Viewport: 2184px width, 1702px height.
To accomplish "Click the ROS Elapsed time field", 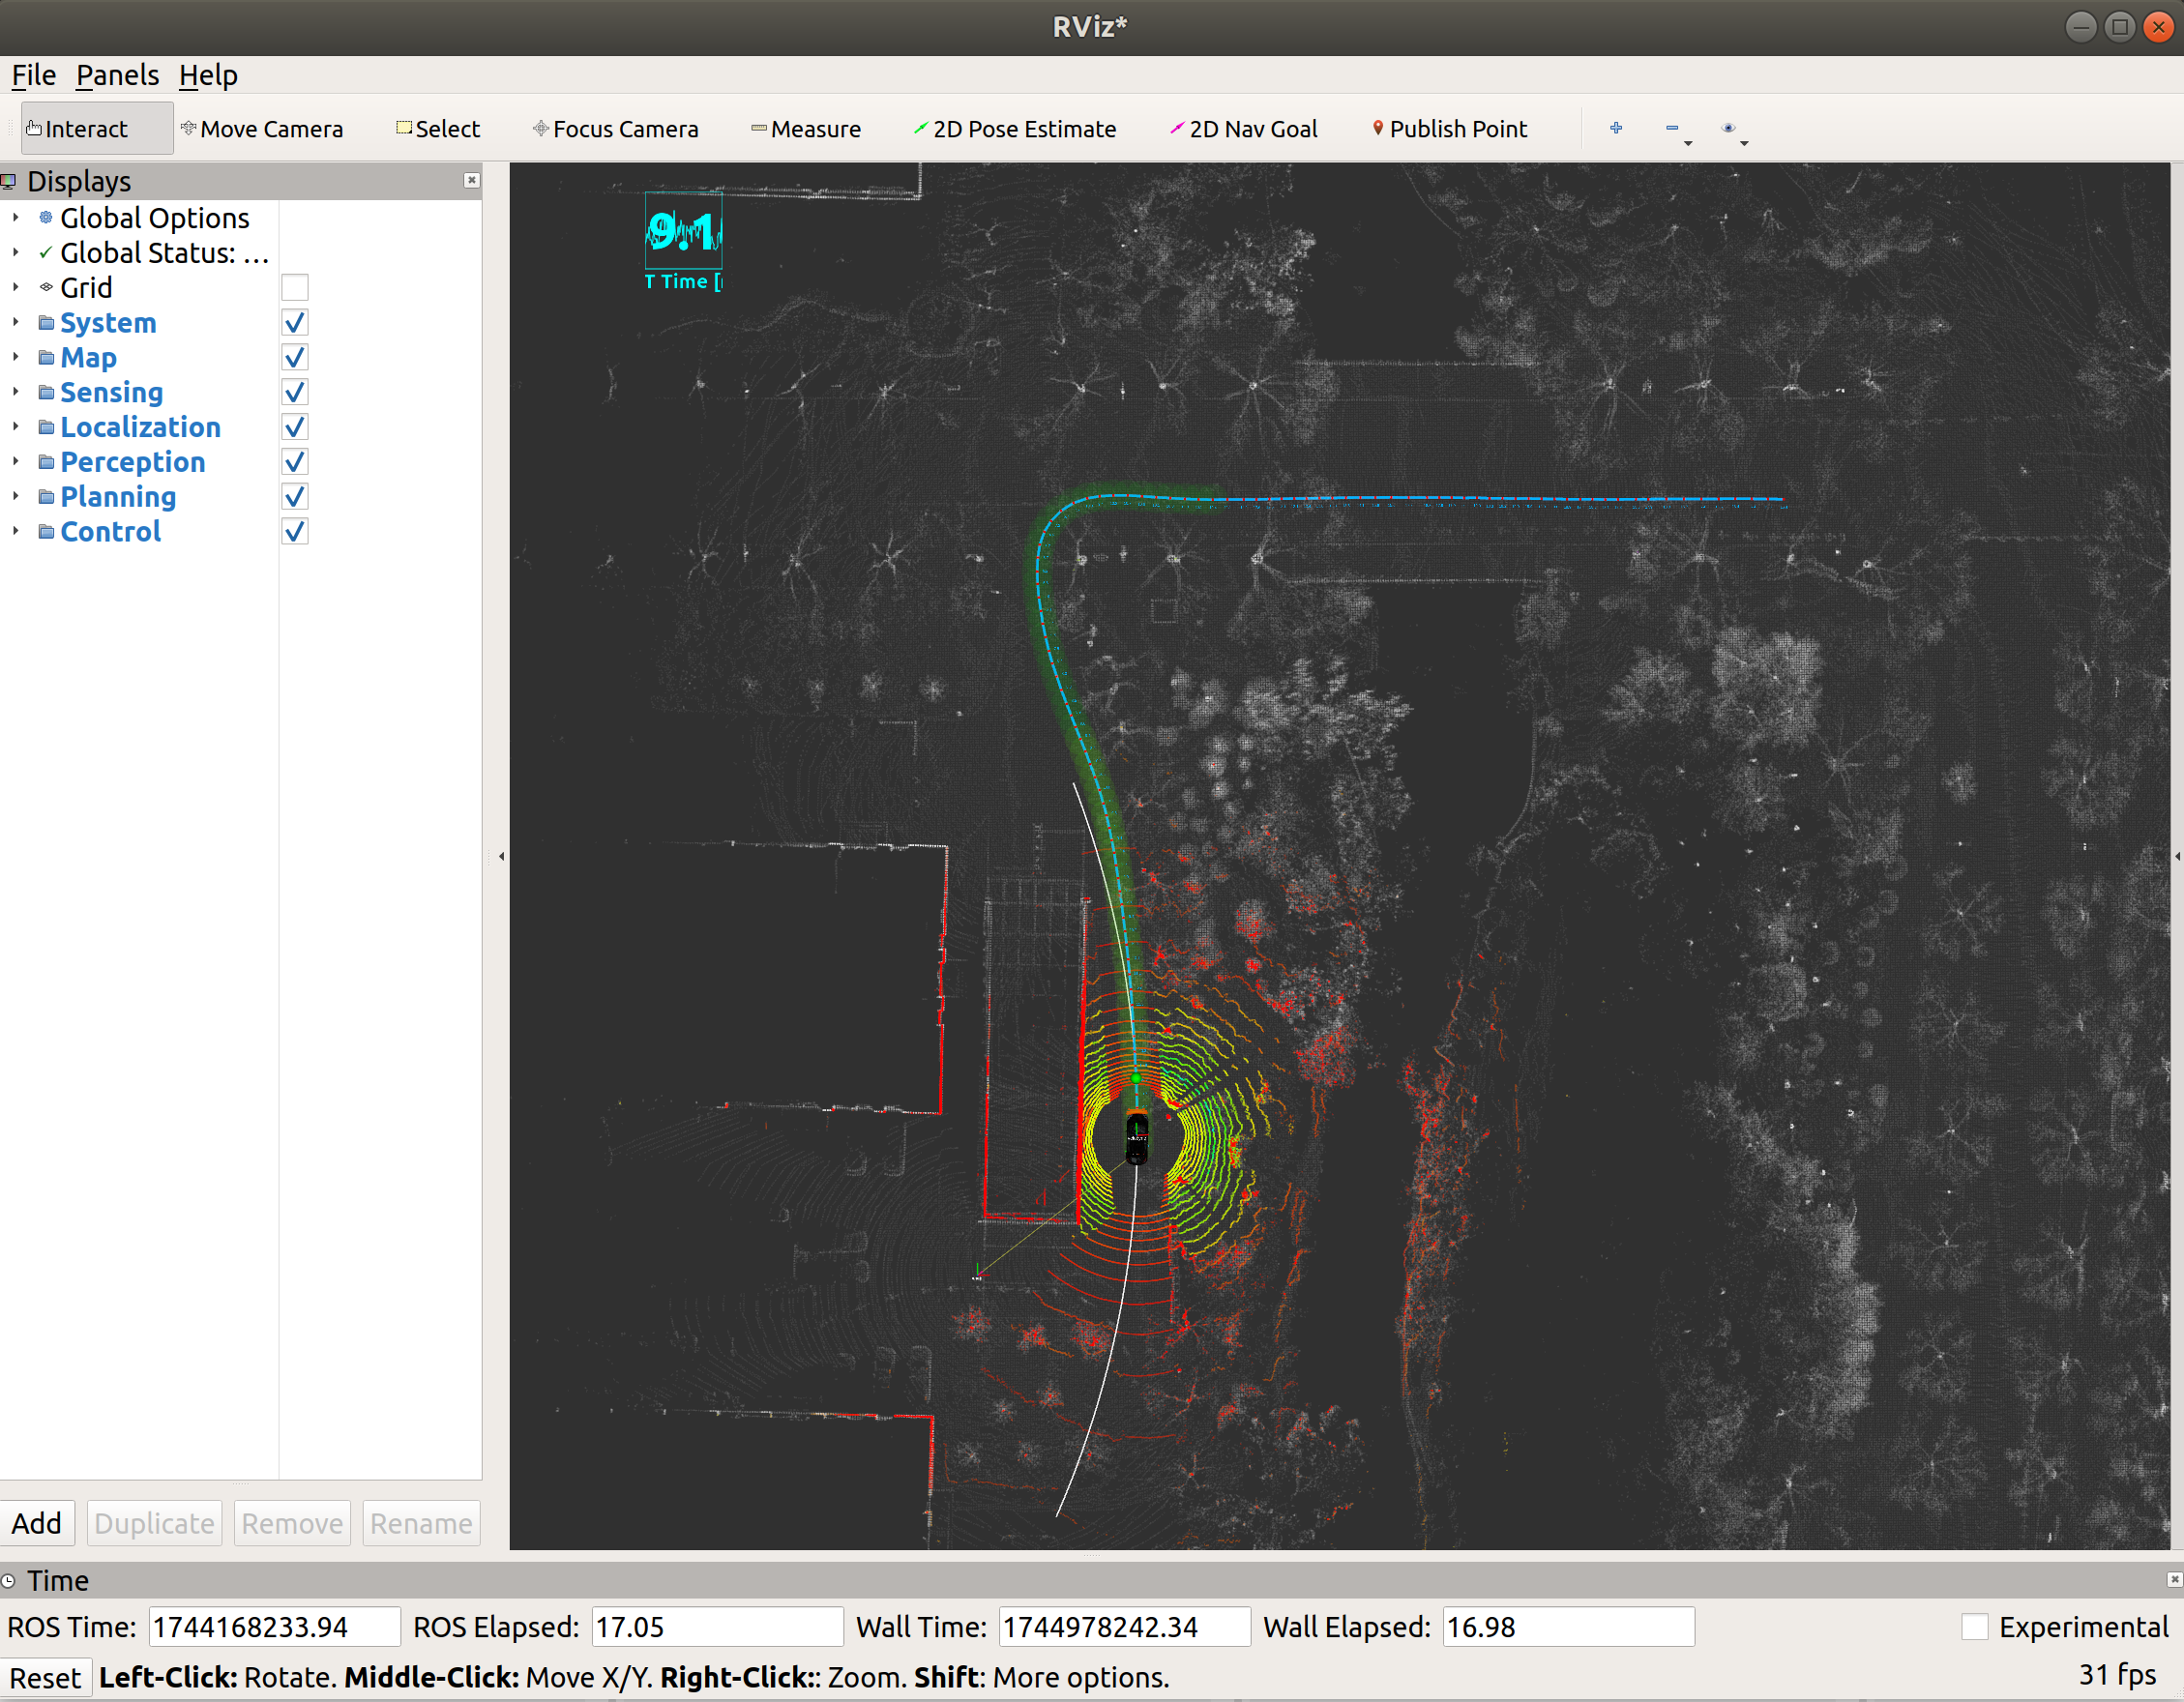I will point(717,1627).
